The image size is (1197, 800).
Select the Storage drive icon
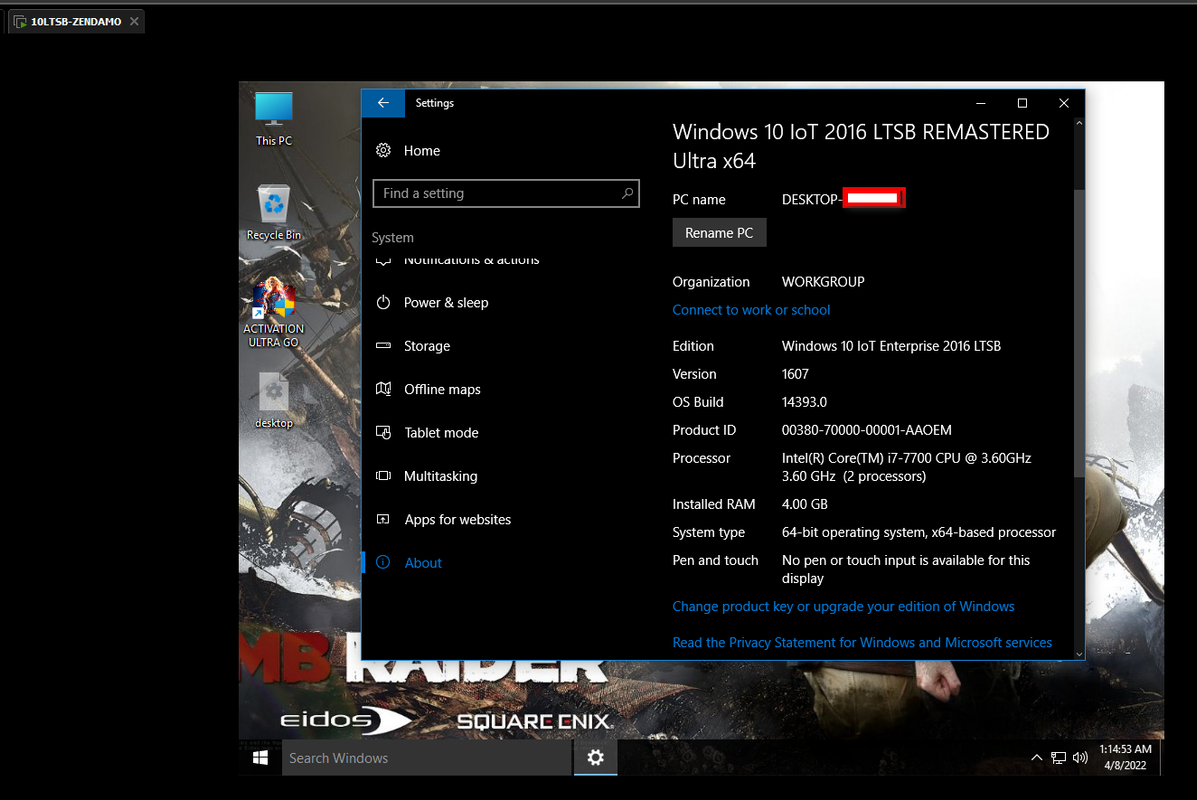(383, 346)
